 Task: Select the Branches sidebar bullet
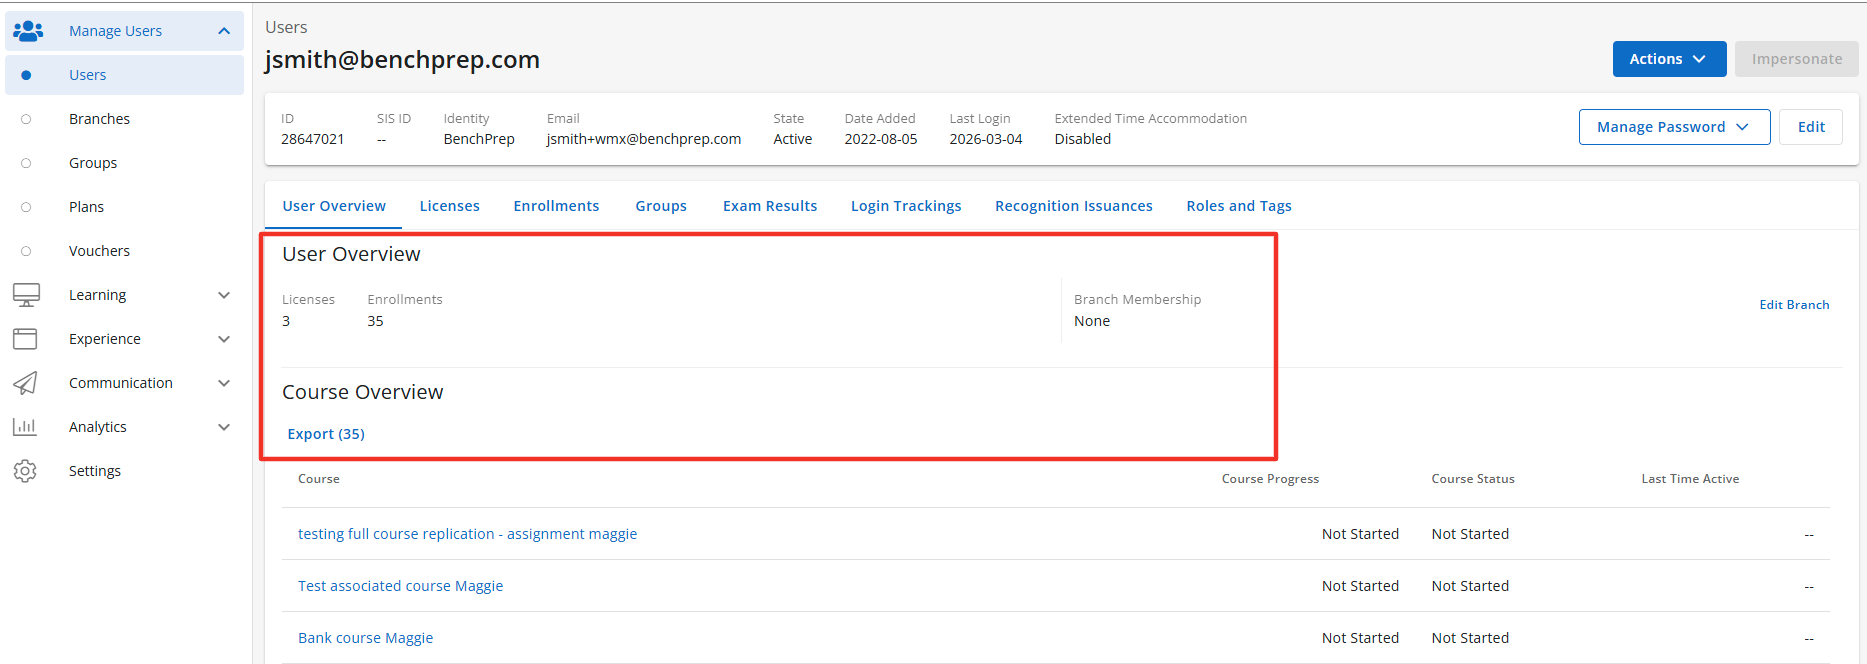[x=26, y=119]
